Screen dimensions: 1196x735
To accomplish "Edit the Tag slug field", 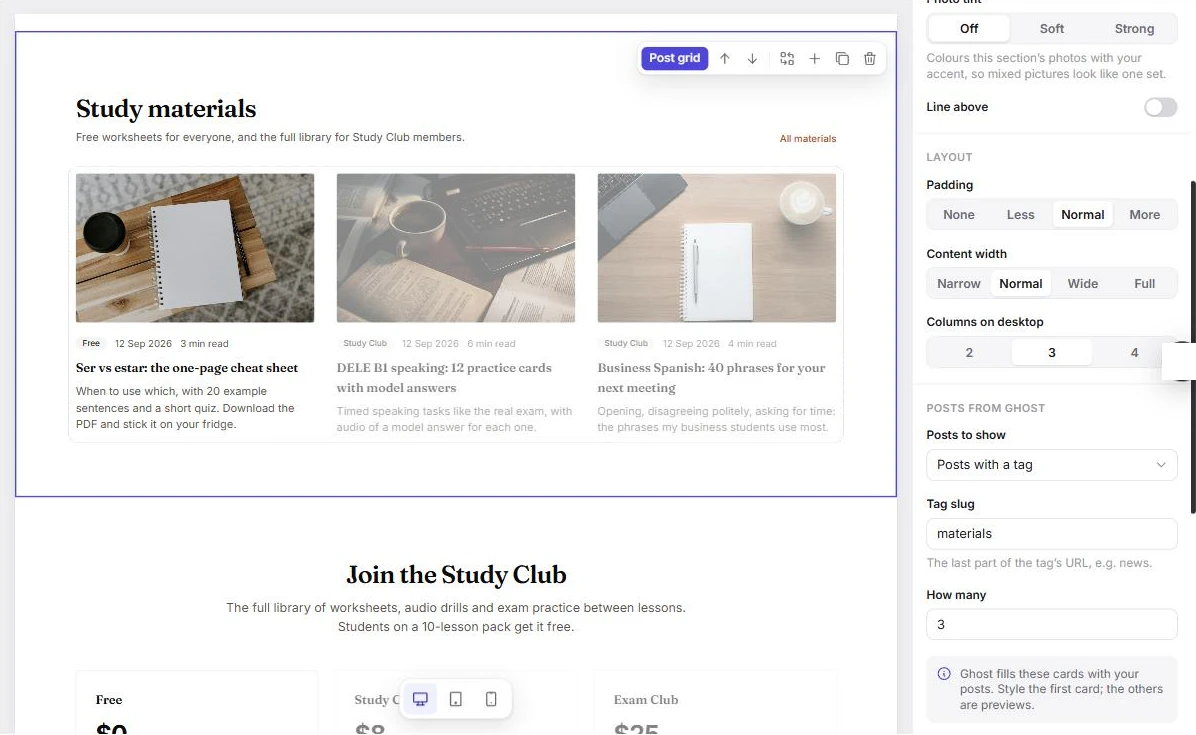I will 1052,534.
